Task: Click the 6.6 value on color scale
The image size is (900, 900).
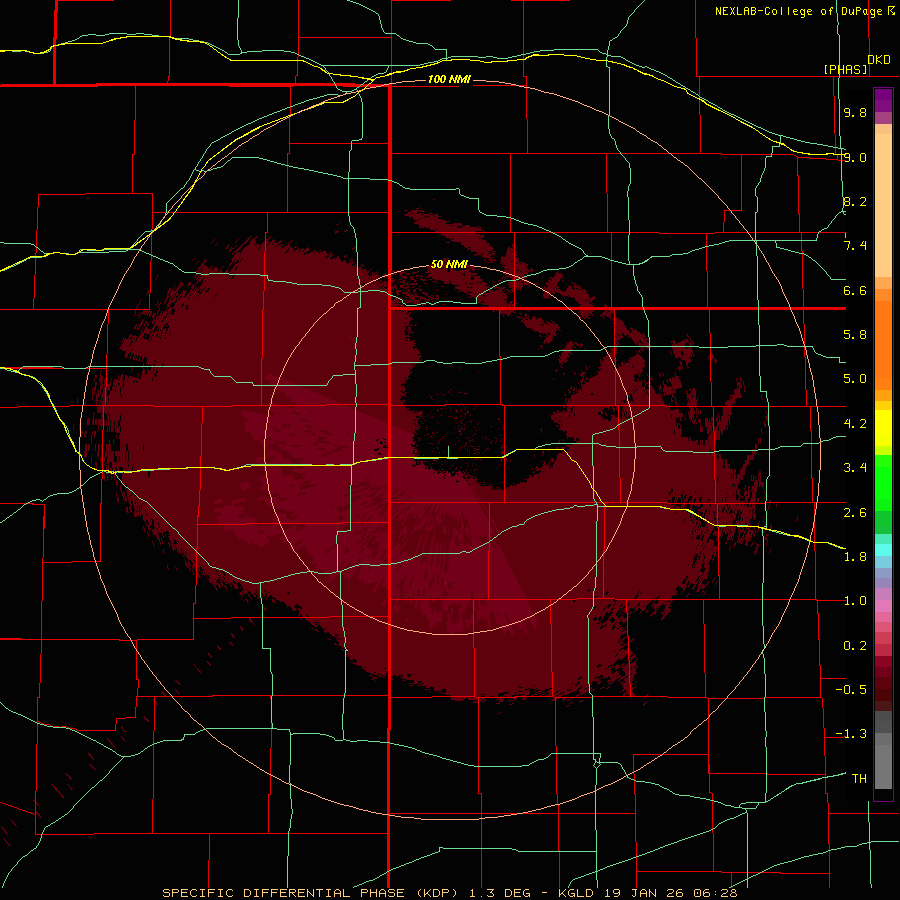Action: 855,290
